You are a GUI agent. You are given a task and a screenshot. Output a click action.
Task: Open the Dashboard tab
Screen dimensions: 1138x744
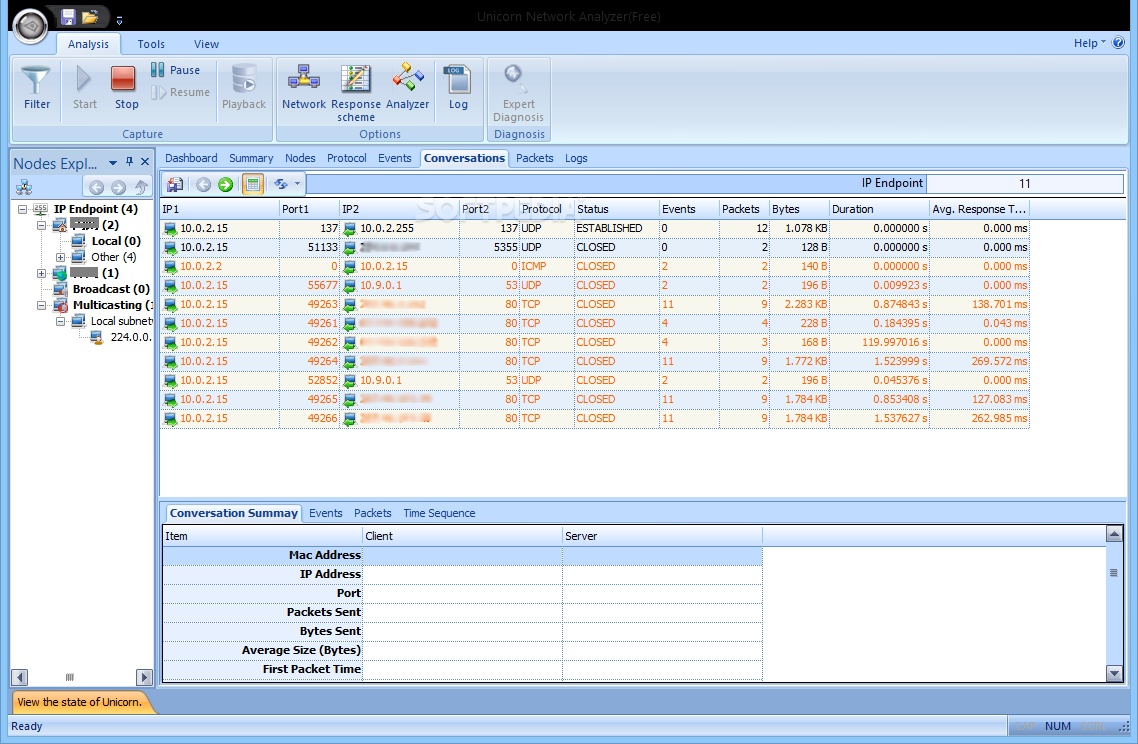191,158
